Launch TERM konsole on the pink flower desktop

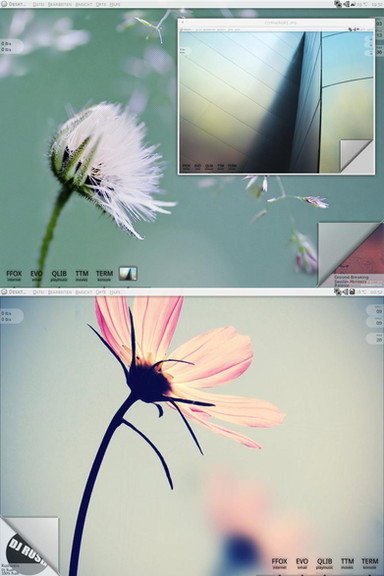(370, 564)
